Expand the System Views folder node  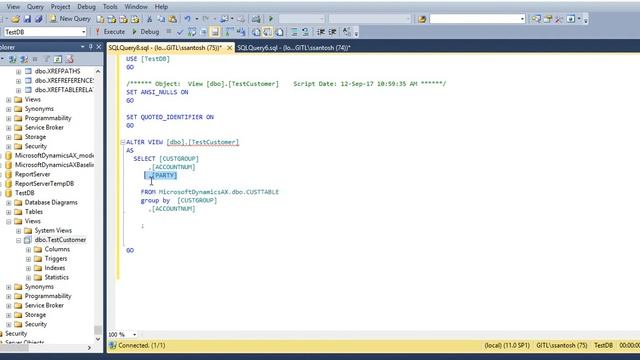pyautogui.click(x=18, y=231)
